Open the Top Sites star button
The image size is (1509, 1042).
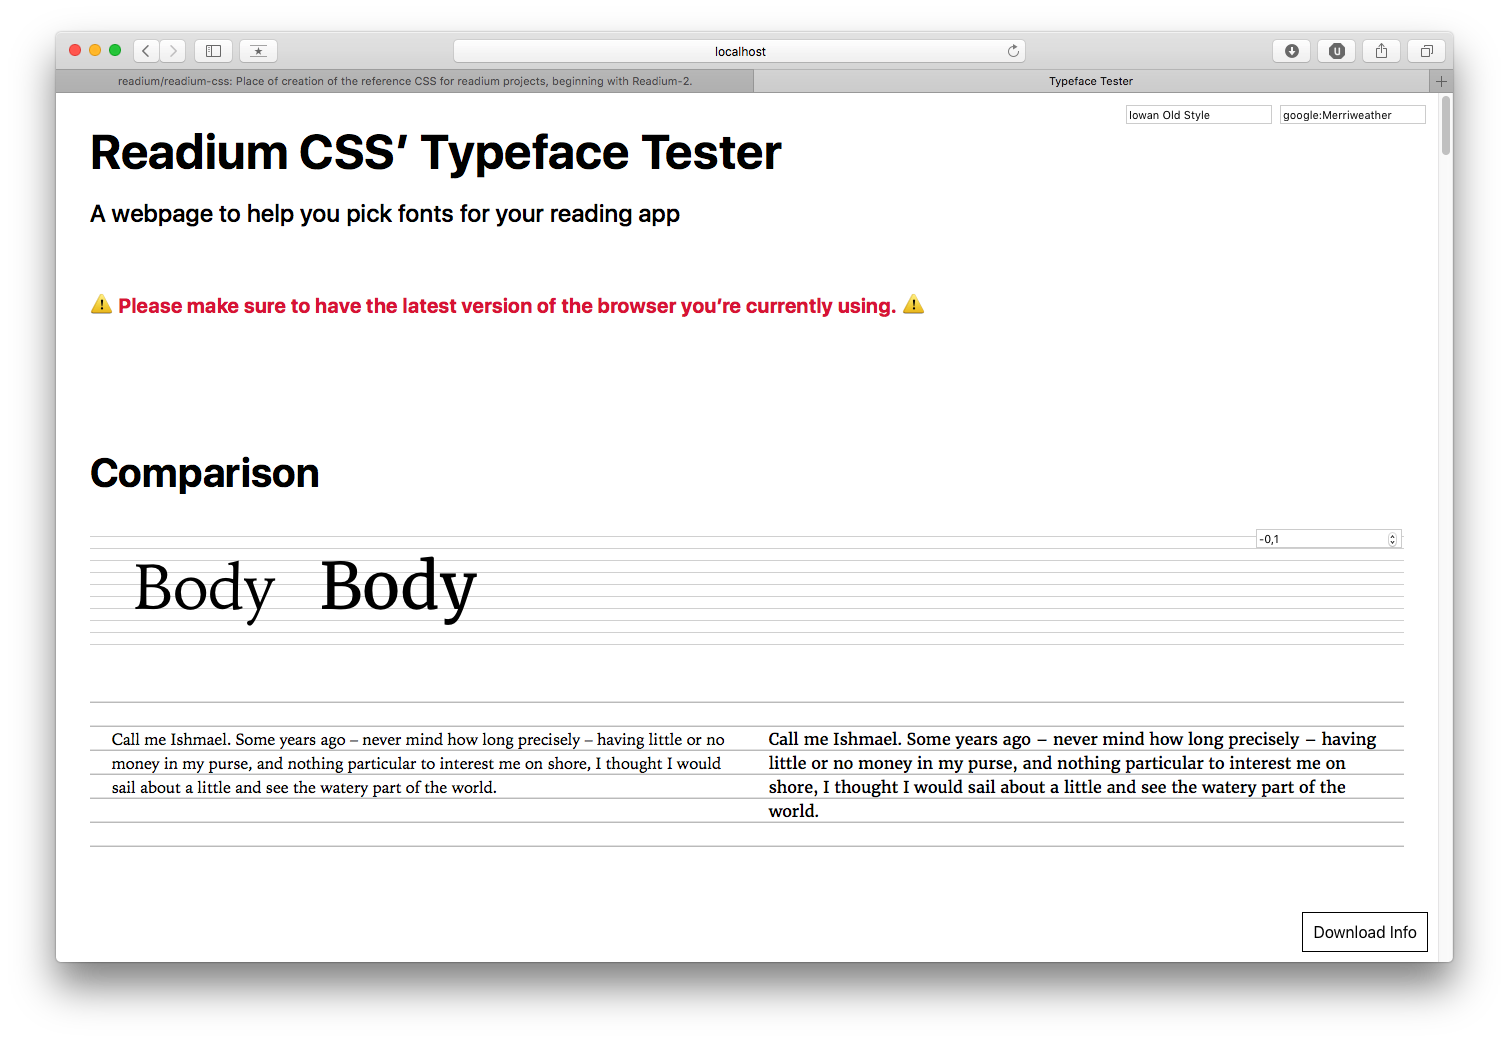(x=258, y=51)
